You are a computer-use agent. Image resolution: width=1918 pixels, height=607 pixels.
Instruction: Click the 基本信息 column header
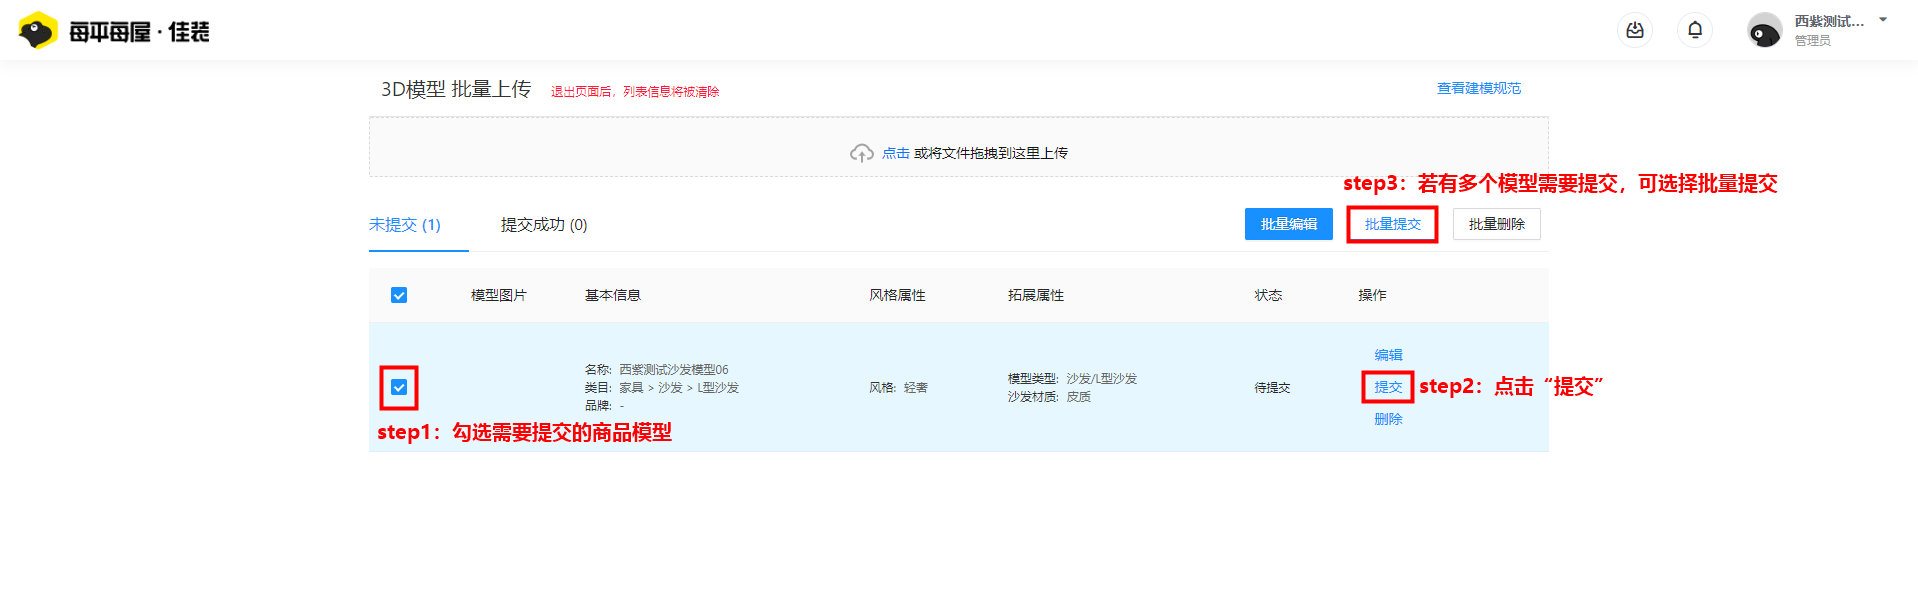tap(613, 295)
